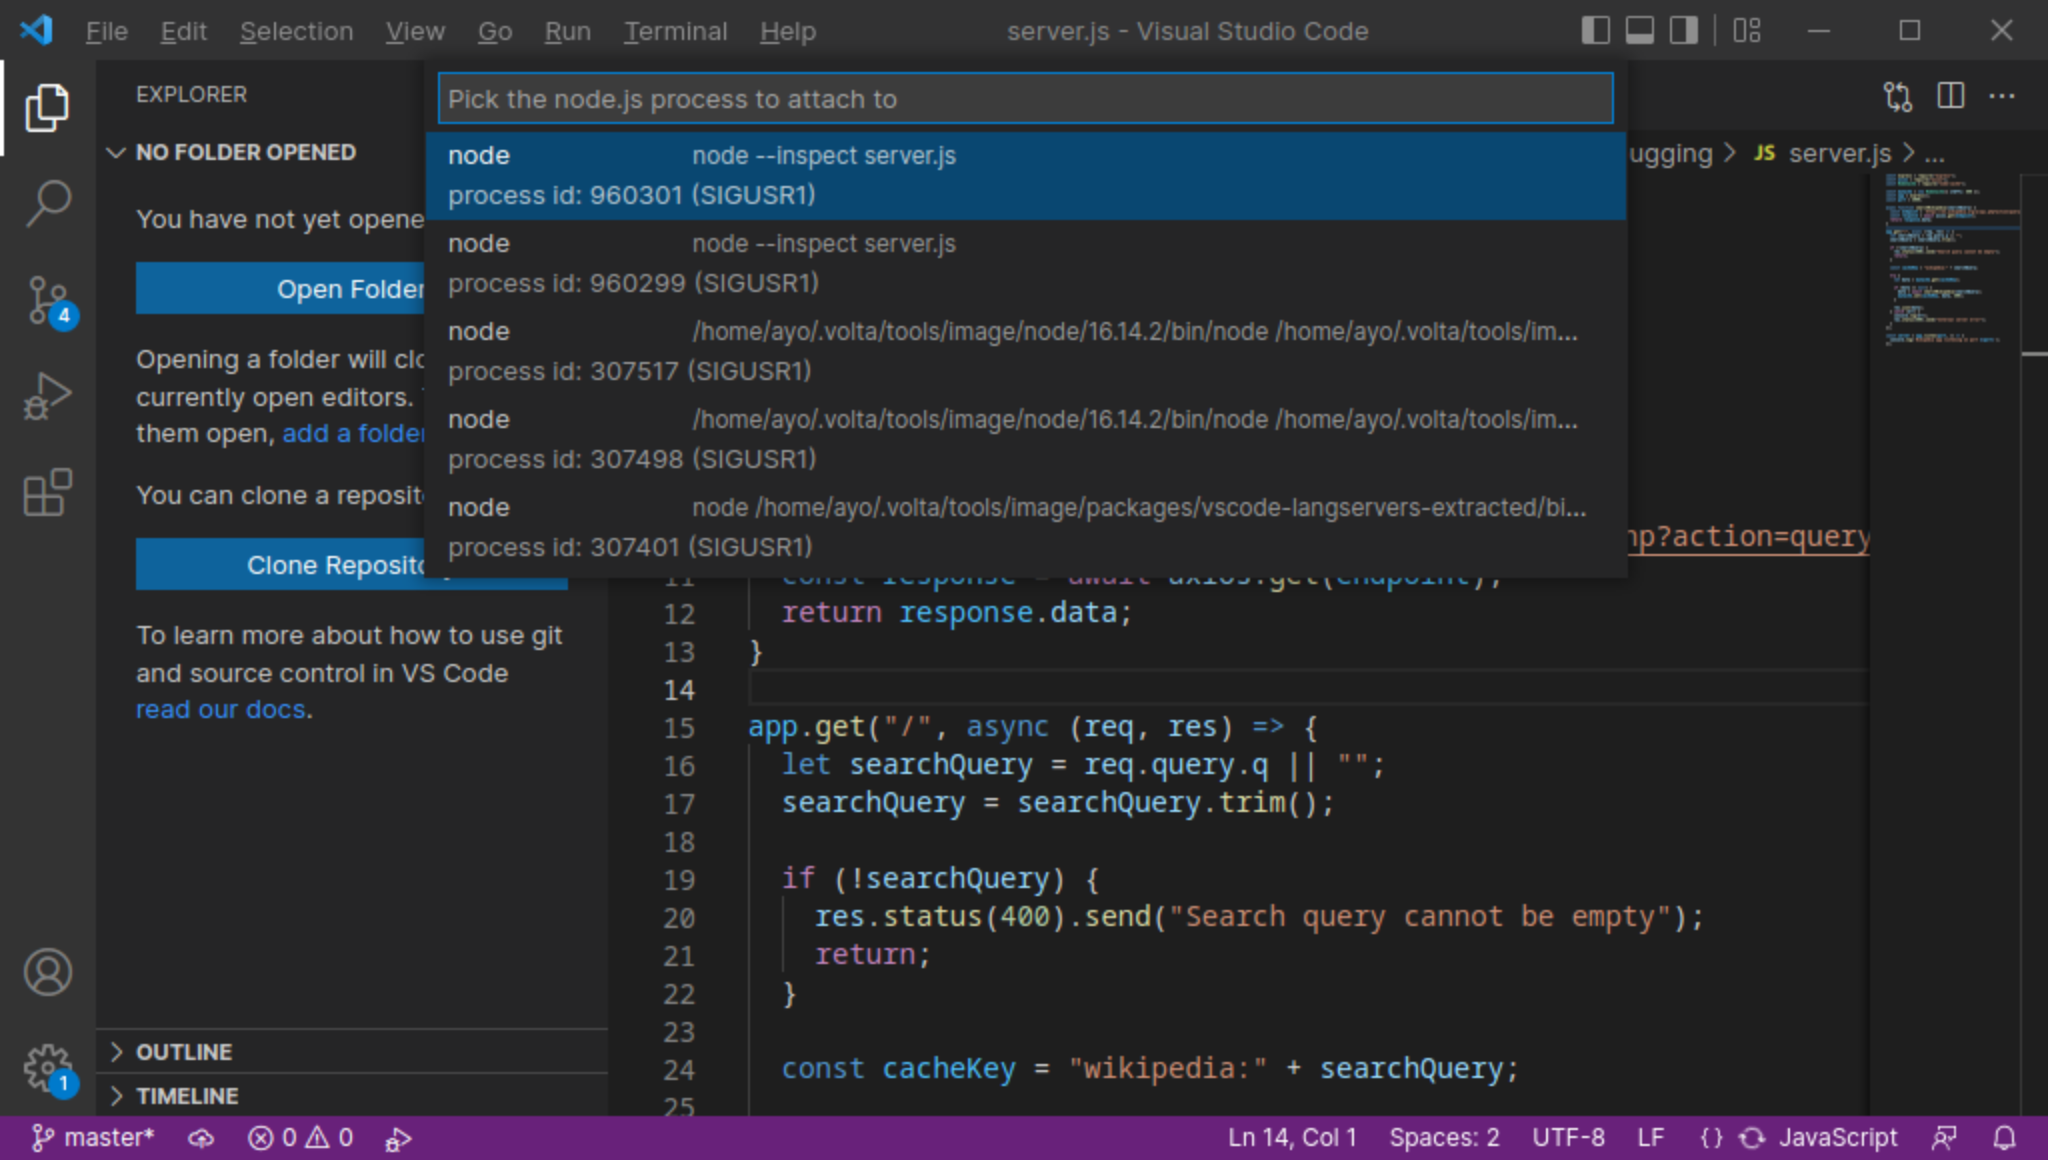Follow the read our docs link
The width and height of the screenshot is (2048, 1160).
click(222, 709)
